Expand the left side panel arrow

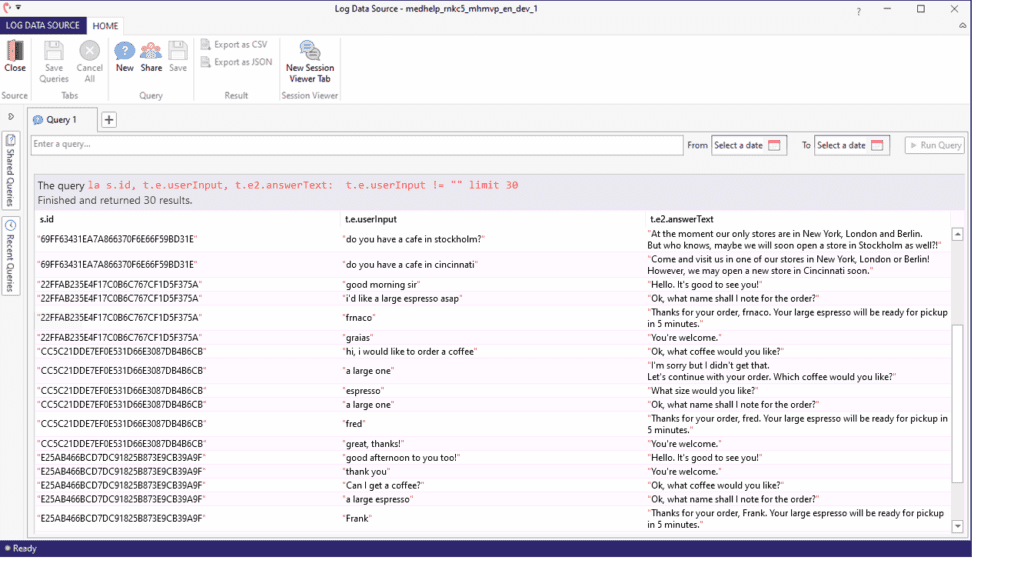(x=11, y=117)
